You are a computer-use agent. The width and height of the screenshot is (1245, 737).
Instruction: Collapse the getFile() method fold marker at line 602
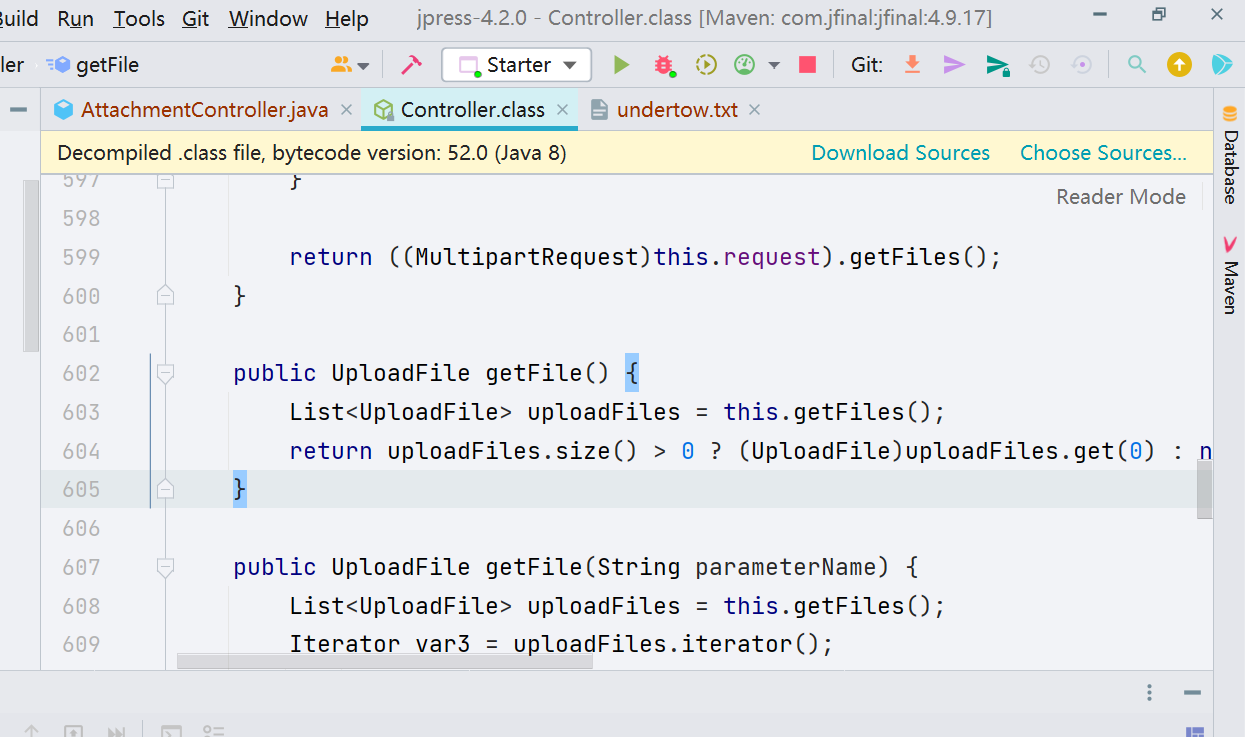[166, 373]
